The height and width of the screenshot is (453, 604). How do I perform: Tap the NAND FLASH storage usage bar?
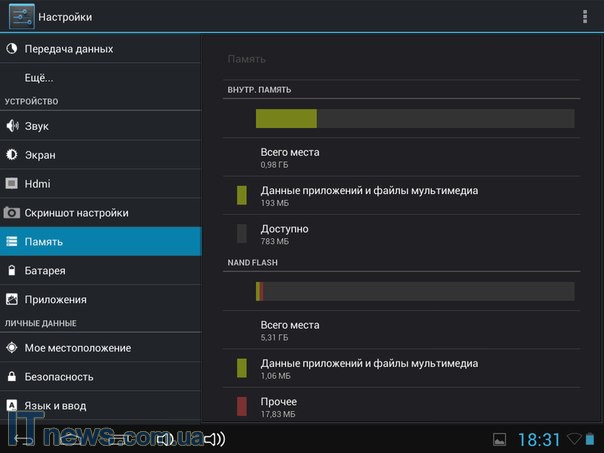coord(414,291)
